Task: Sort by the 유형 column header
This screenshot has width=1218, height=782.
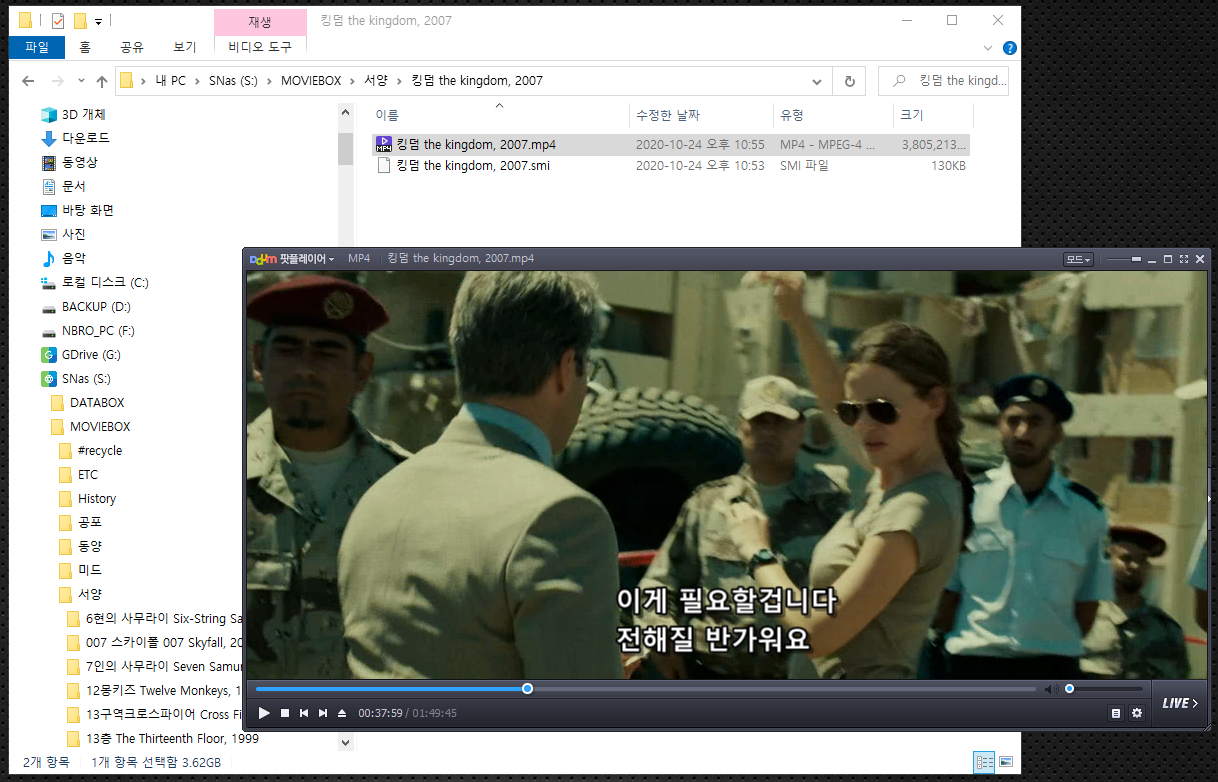Action: 833,115
